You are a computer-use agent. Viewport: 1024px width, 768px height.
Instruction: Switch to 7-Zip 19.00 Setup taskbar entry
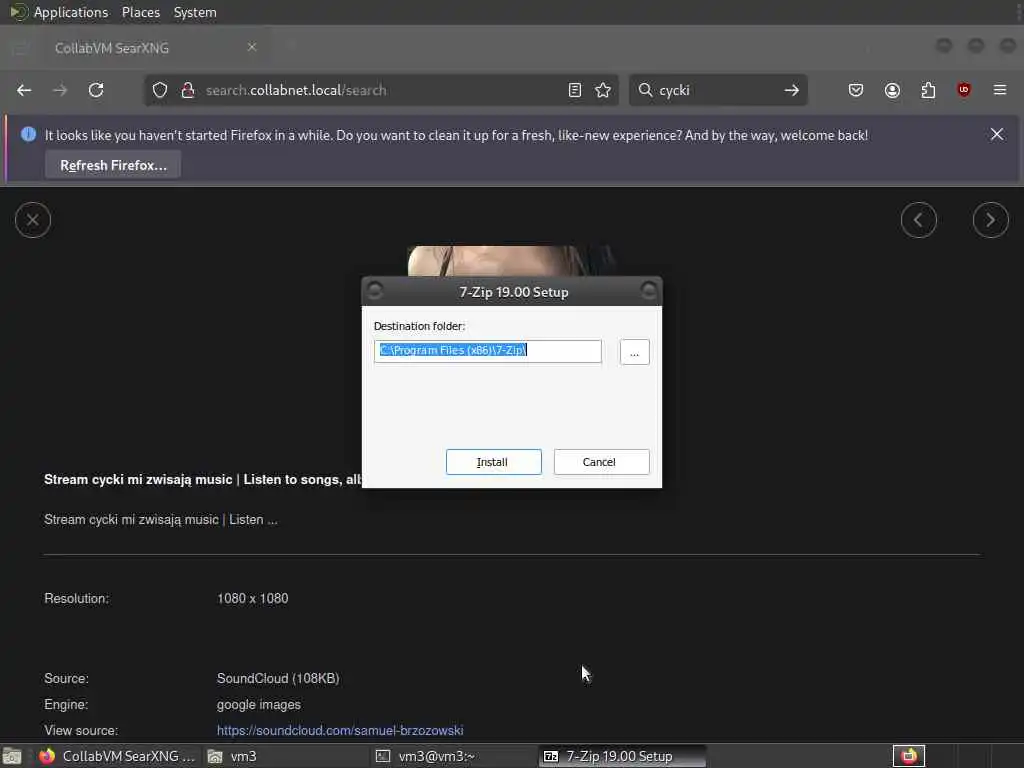pos(622,756)
